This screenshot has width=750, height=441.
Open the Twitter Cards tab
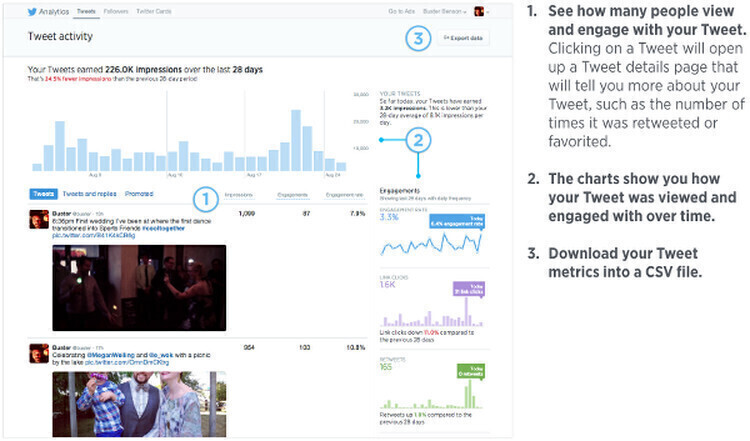153,11
